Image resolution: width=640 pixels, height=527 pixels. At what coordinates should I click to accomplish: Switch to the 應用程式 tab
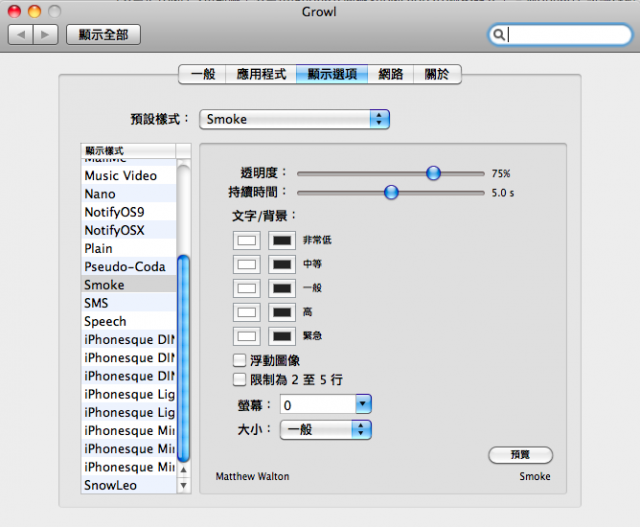click(x=261, y=74)
